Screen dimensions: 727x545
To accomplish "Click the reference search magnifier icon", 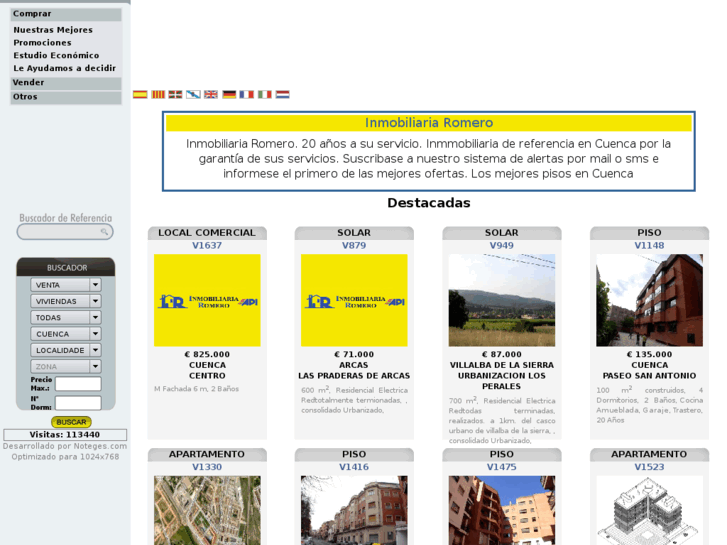I will pyautogui.click(x=104, y=231).
